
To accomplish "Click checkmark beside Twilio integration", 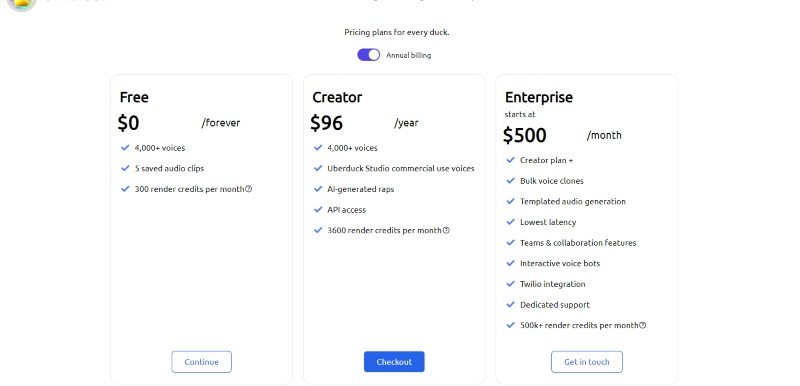I will tap(510, 284).
